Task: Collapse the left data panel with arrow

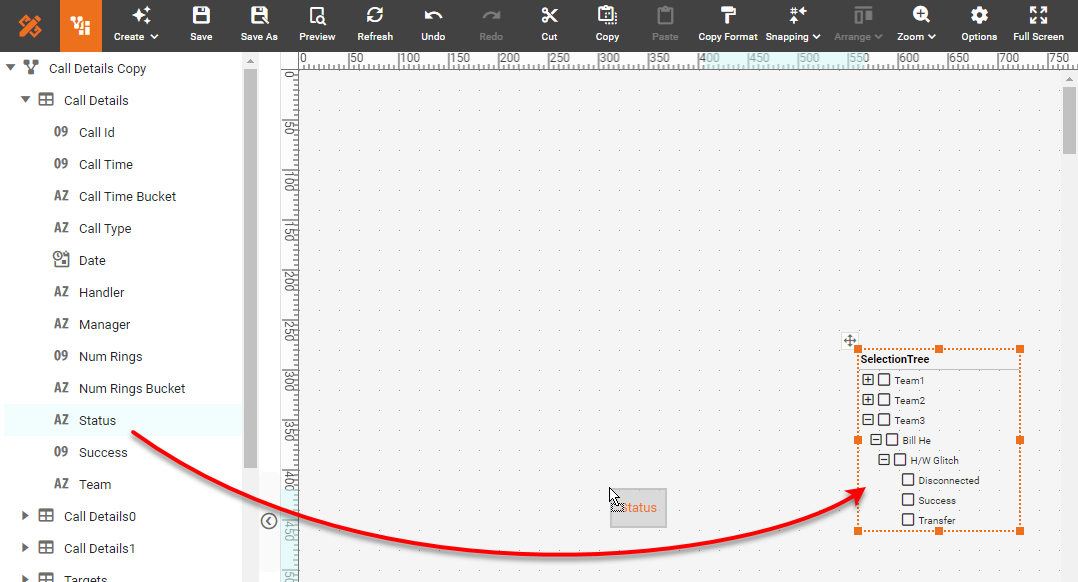Action: pos(268,520)
